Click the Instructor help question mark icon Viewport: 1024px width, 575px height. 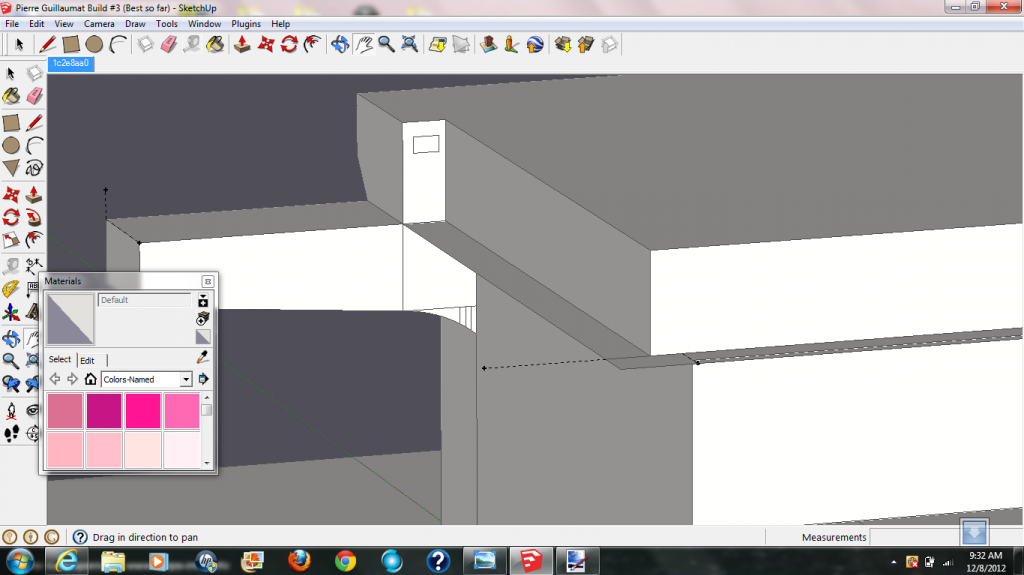pyautogui.click(x=80, y=537)
